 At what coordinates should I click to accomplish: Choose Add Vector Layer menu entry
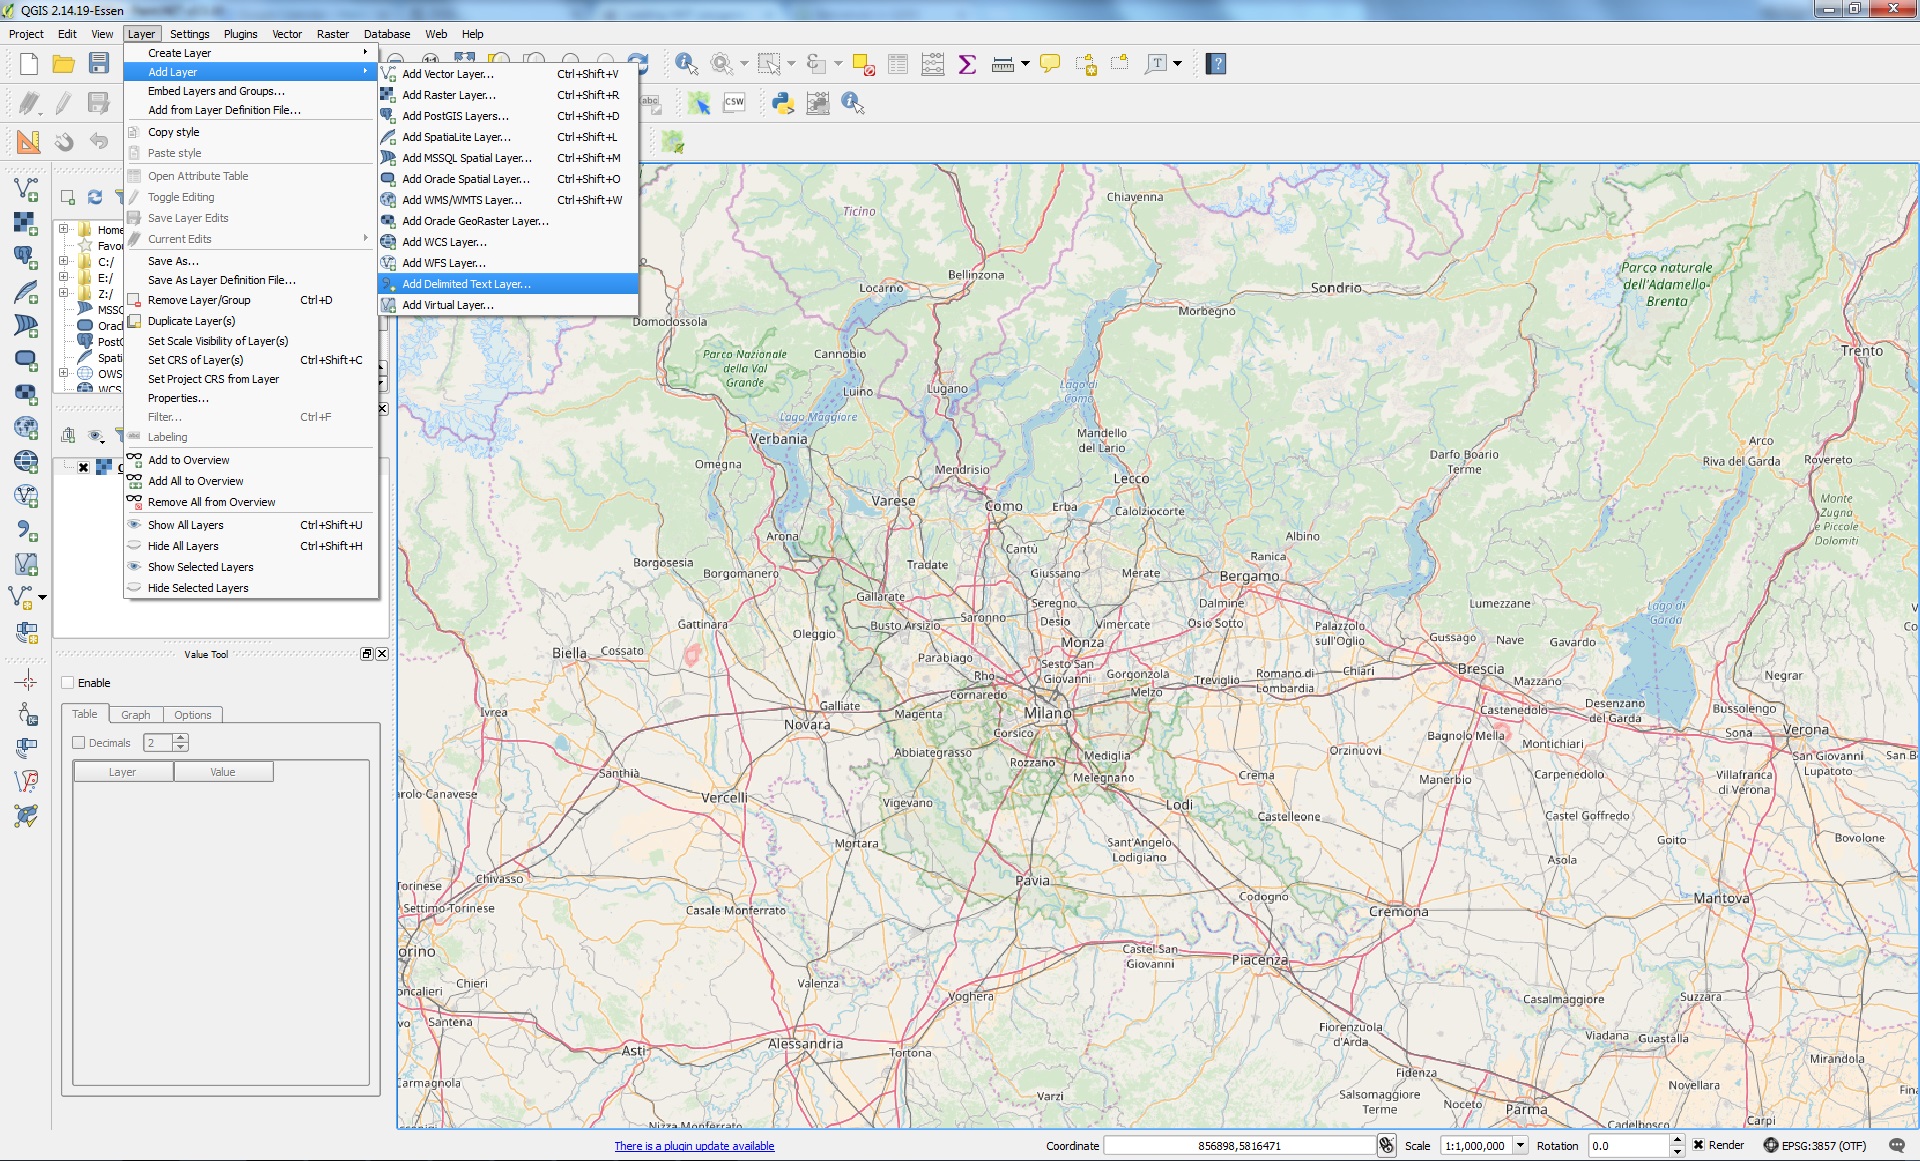click(508, 74)
